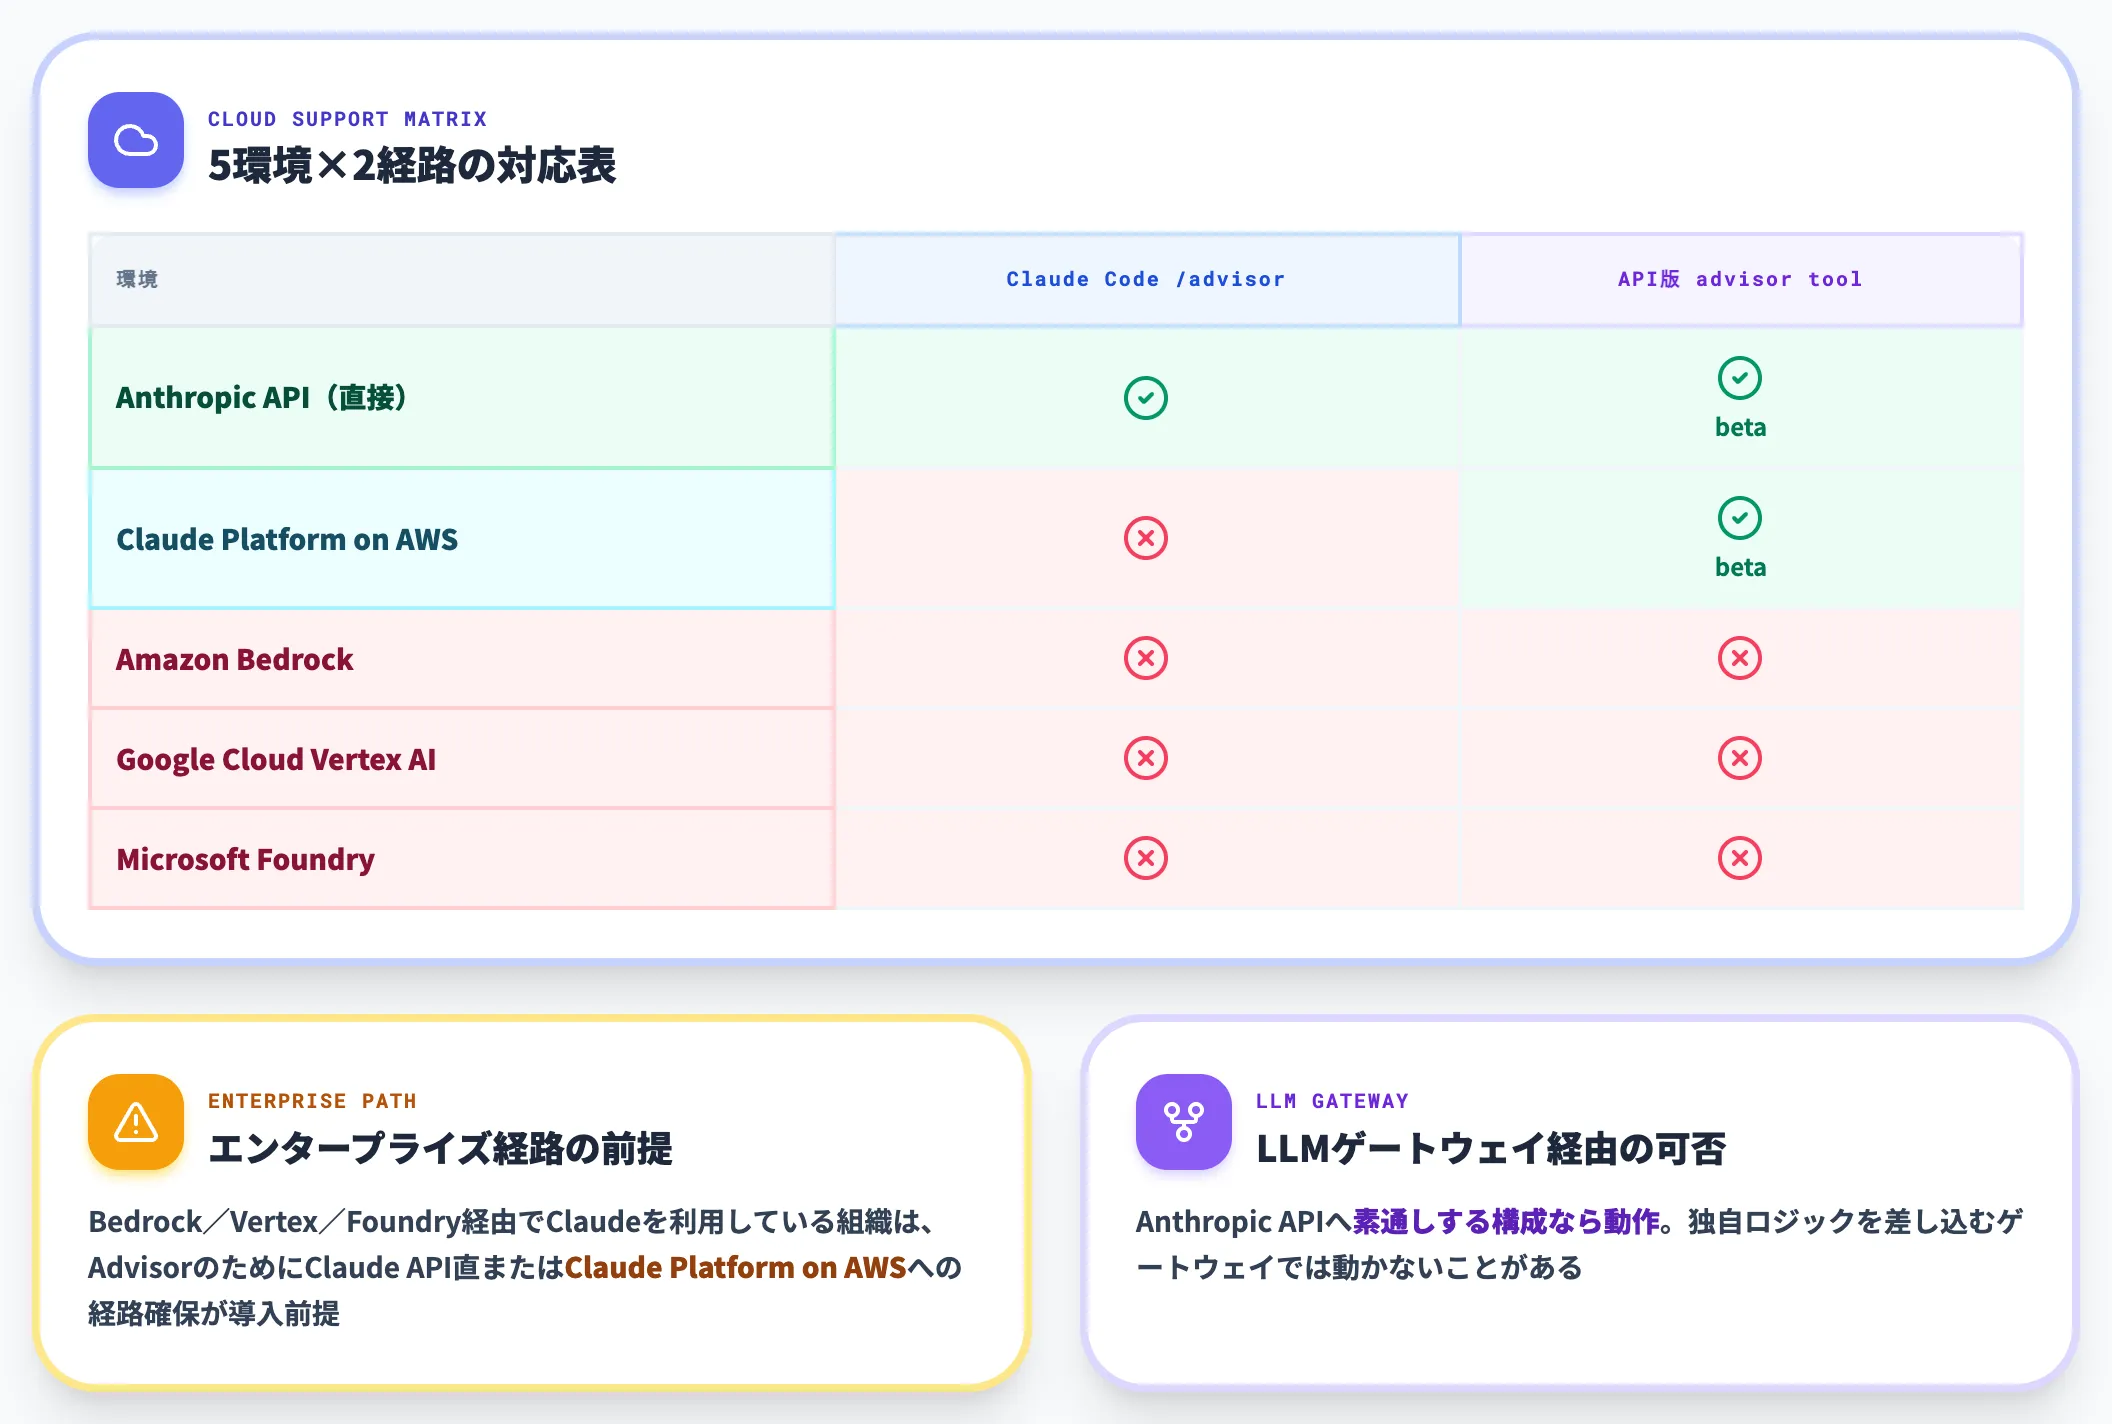Click the 'CLOUD SUPPORT MATRIX' caption
Viewport: 2112px width, 1424px height.
click(347, 119)
